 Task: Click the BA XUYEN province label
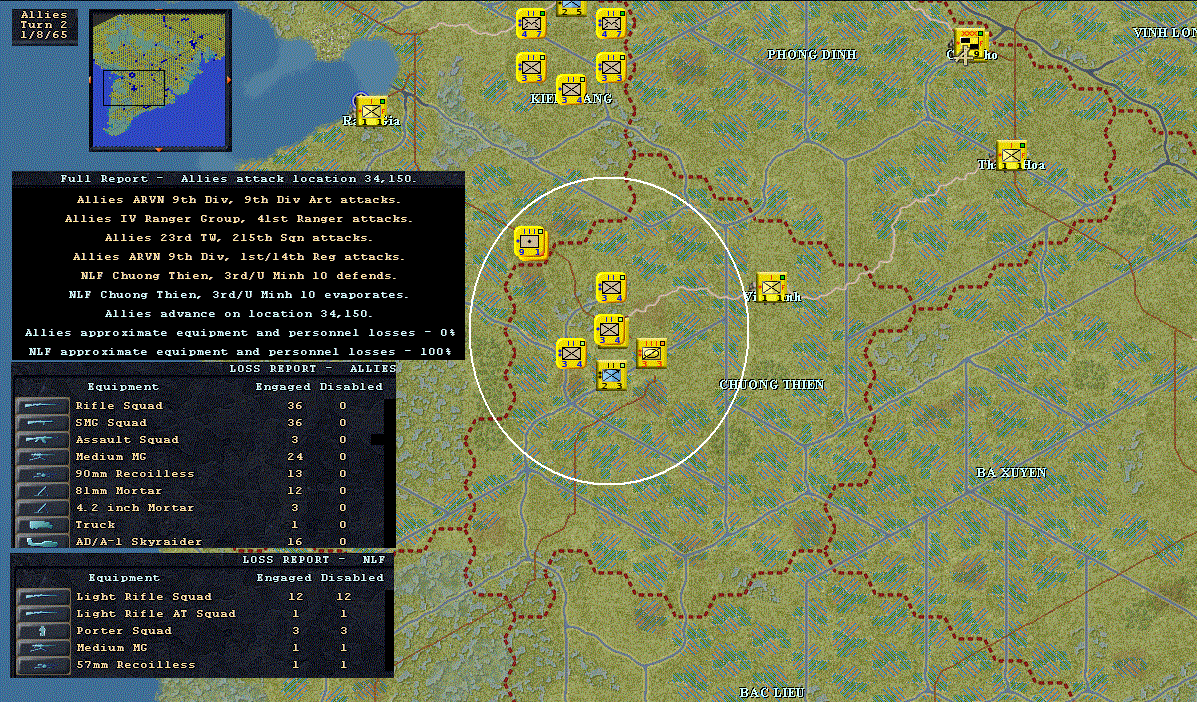(x=1011, y=472)
